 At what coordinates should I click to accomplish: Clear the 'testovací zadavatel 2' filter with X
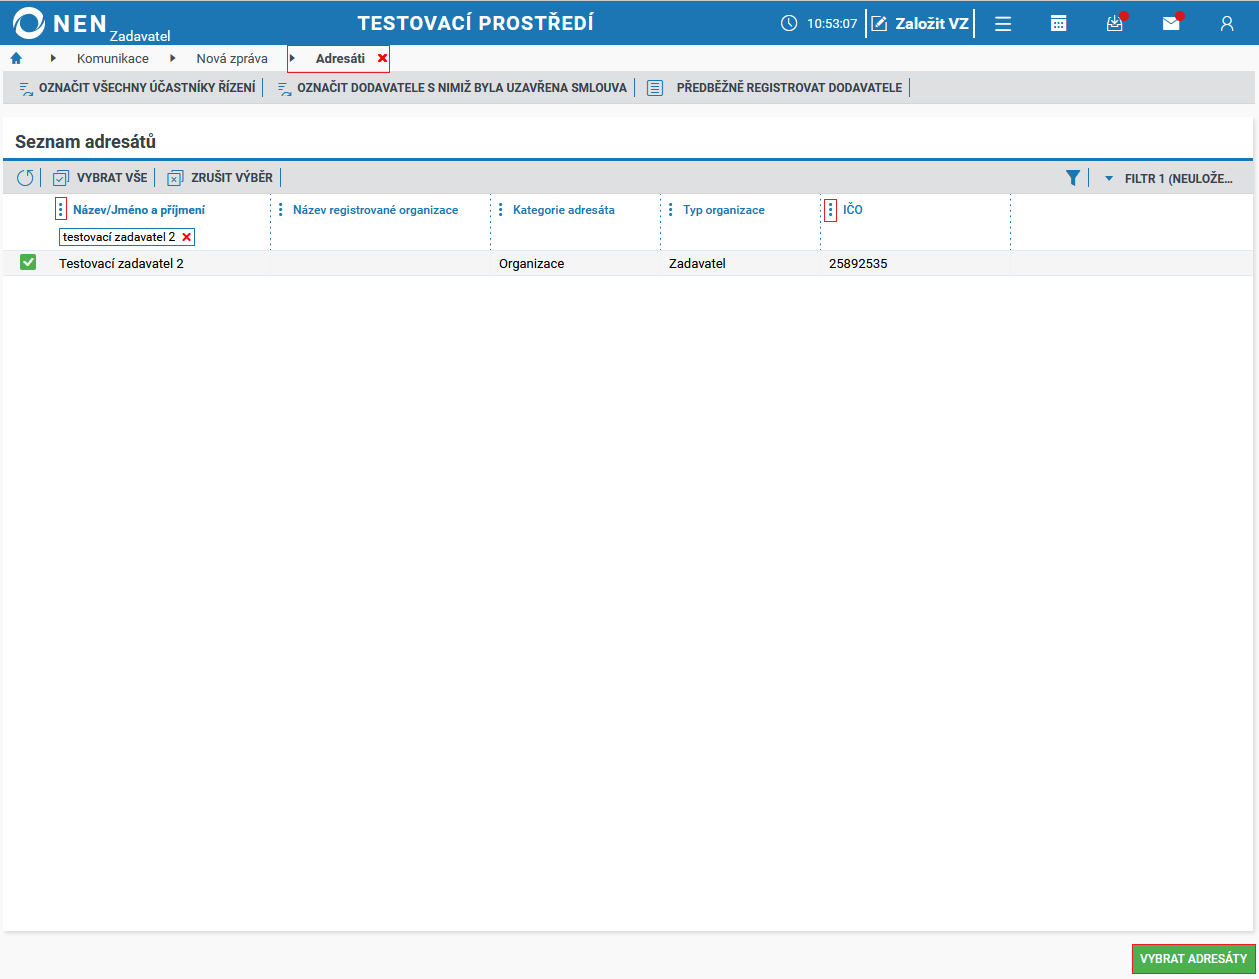point(186,237)
